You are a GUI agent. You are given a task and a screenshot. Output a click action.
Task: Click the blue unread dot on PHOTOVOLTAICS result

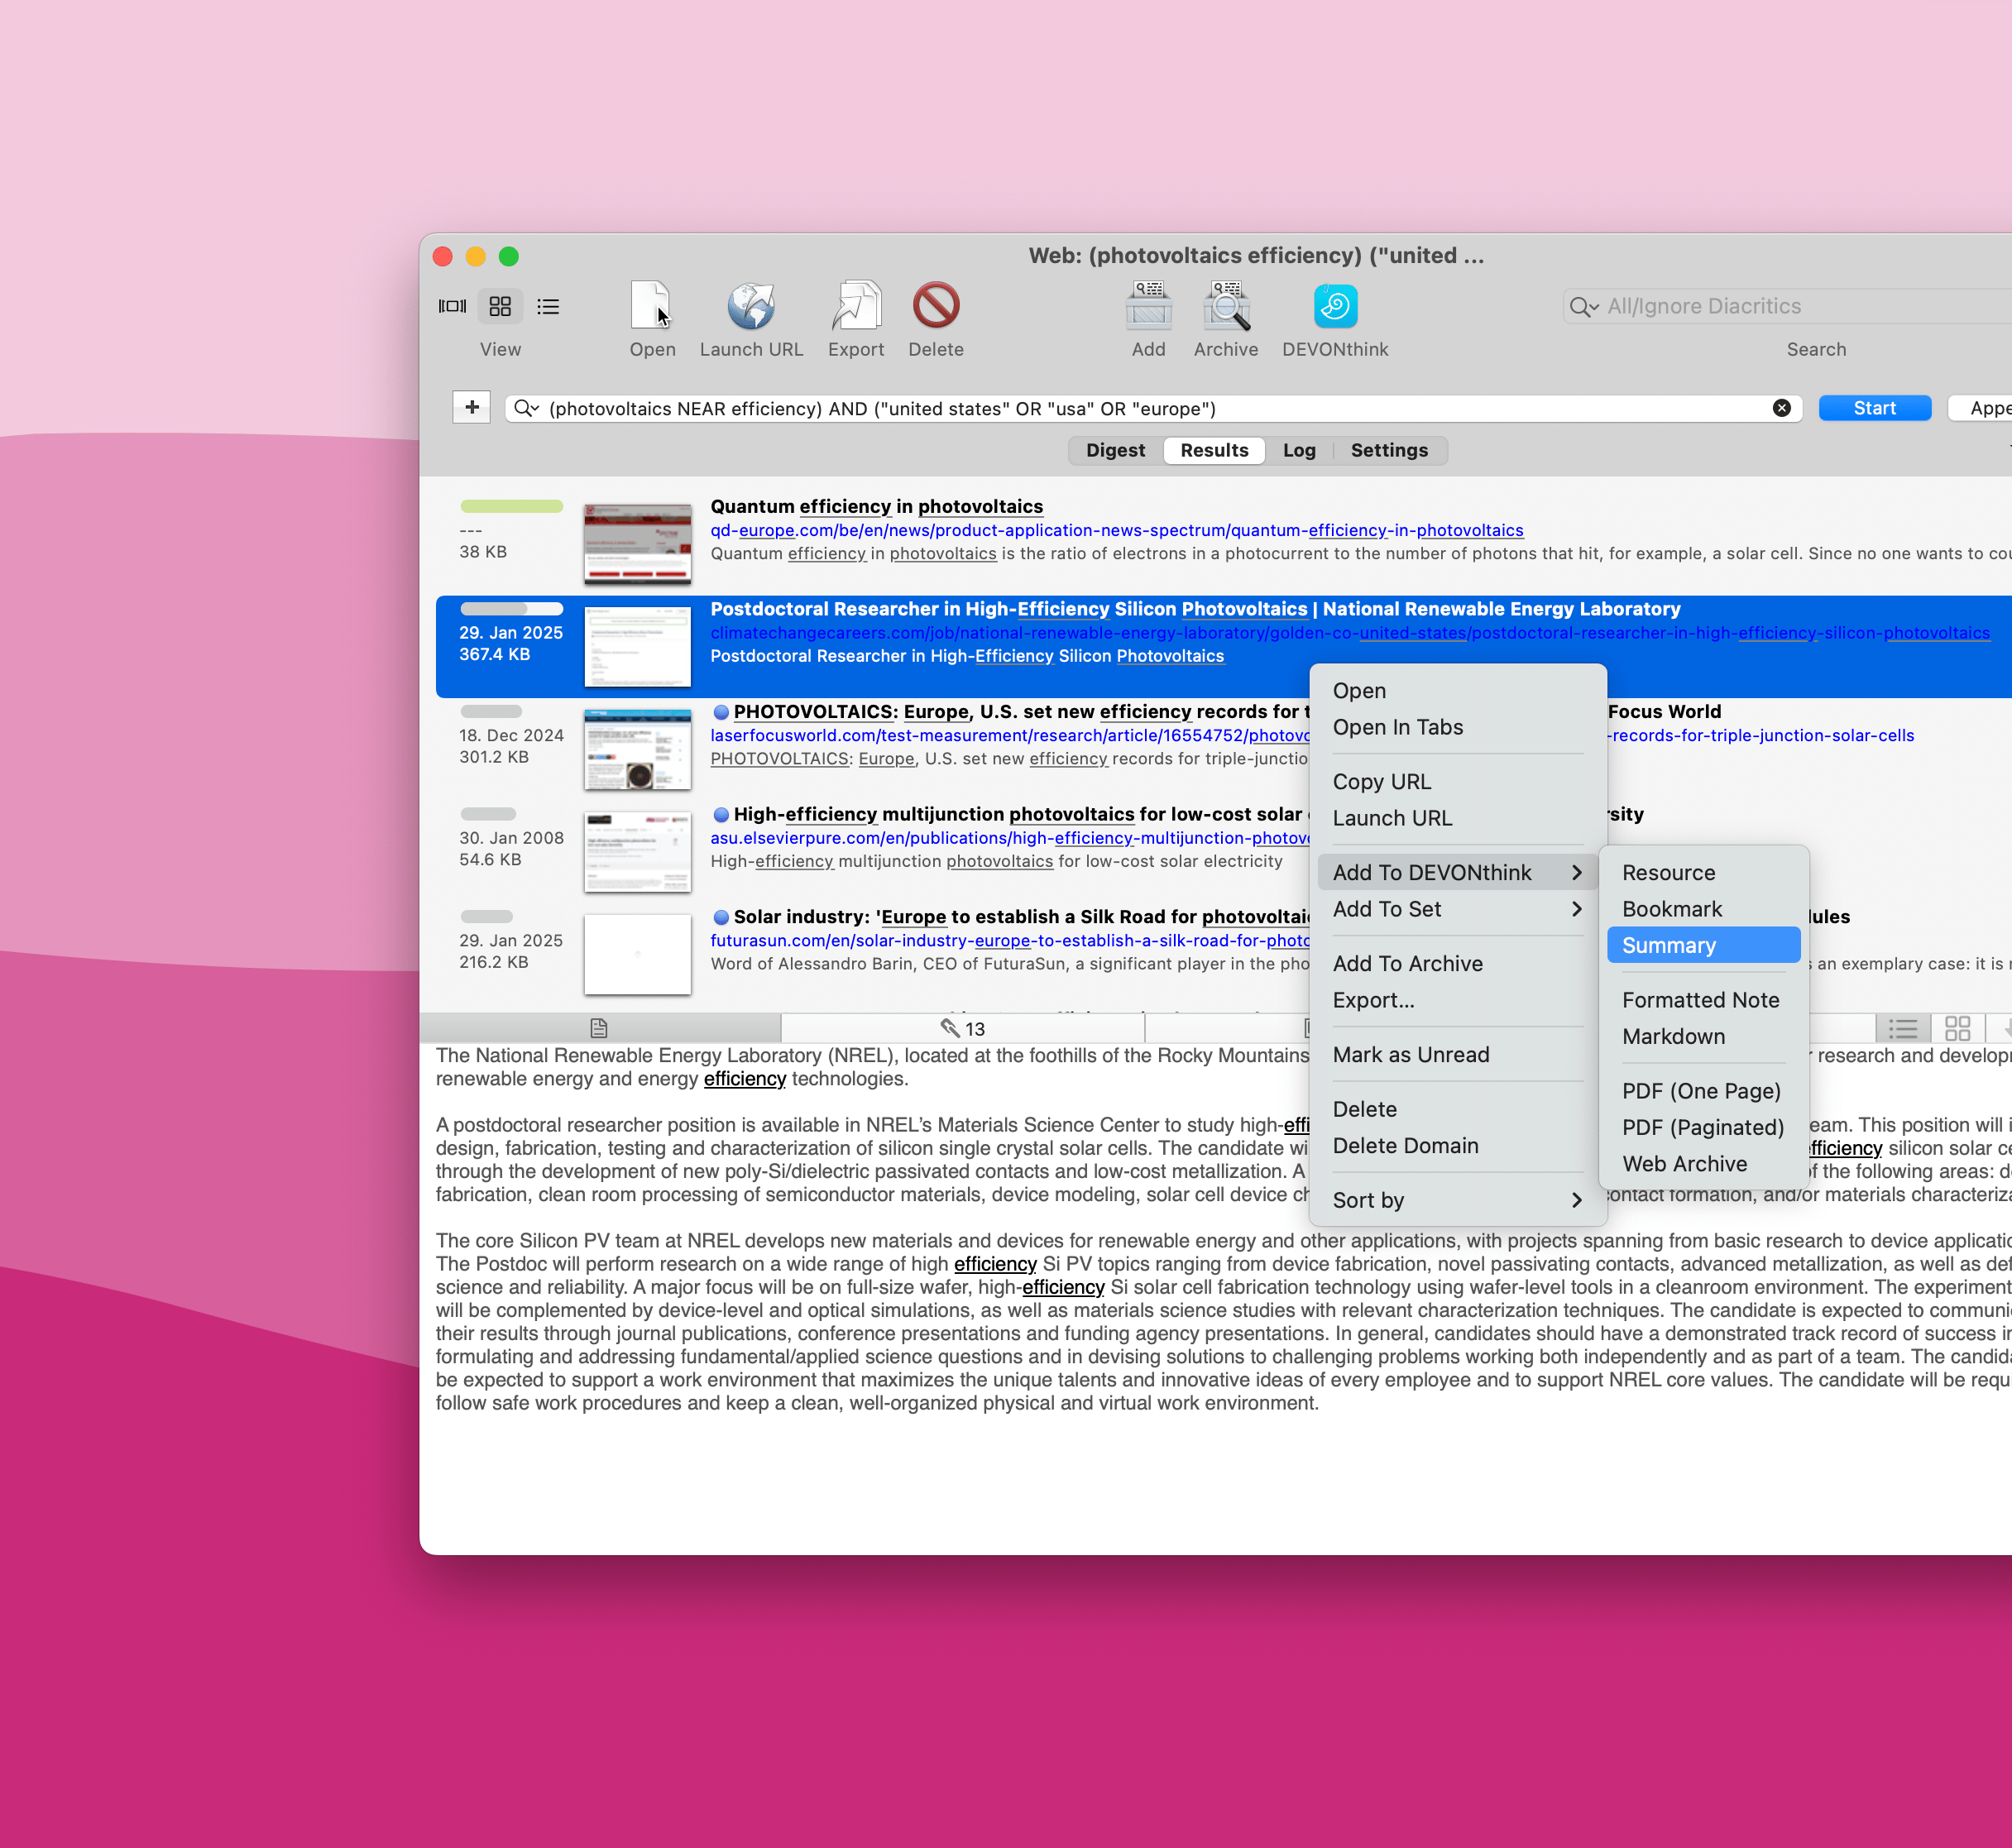click(x=721, y=712)
